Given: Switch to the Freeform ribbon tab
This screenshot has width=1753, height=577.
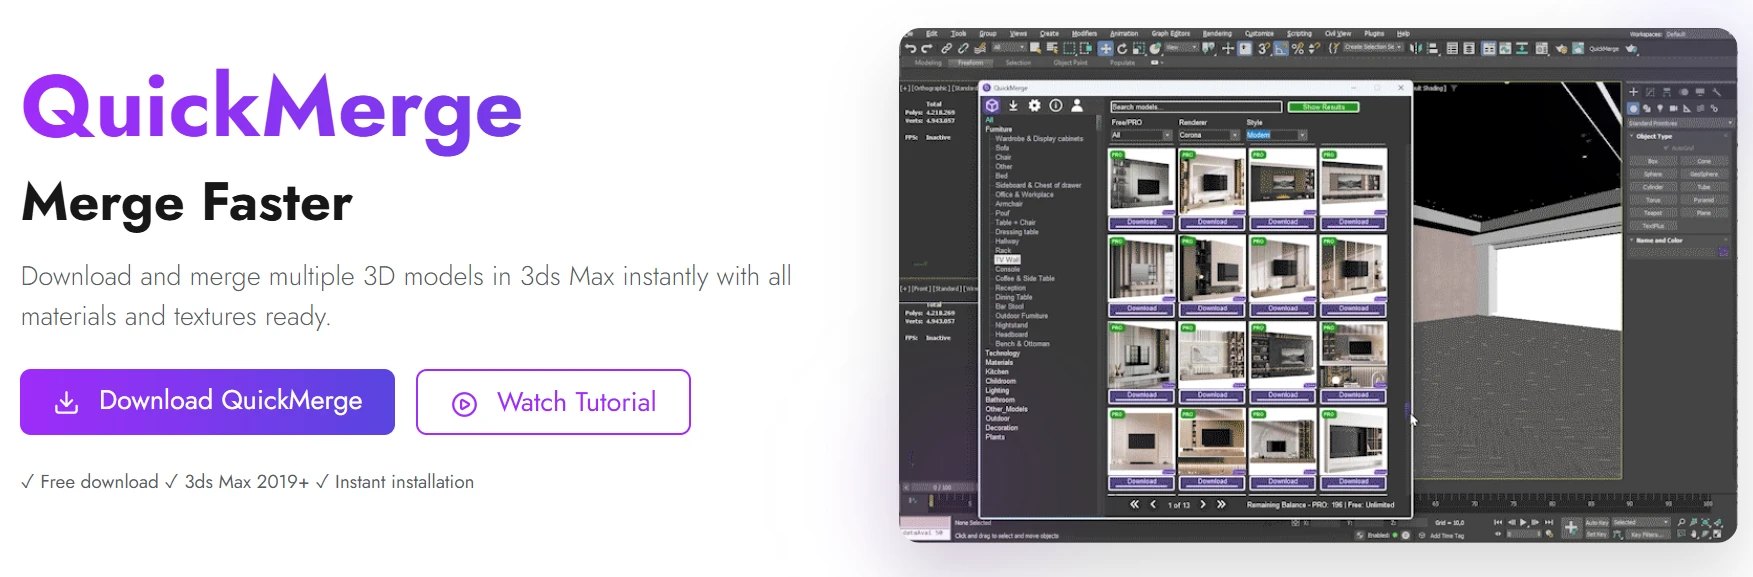Looking at the screenshot, I should 970,63.
